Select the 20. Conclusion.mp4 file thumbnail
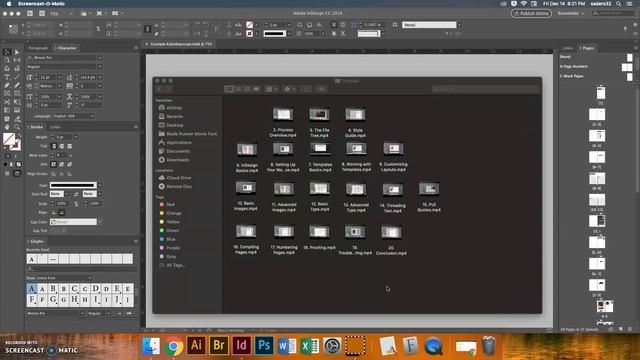 tap(391, 232)
